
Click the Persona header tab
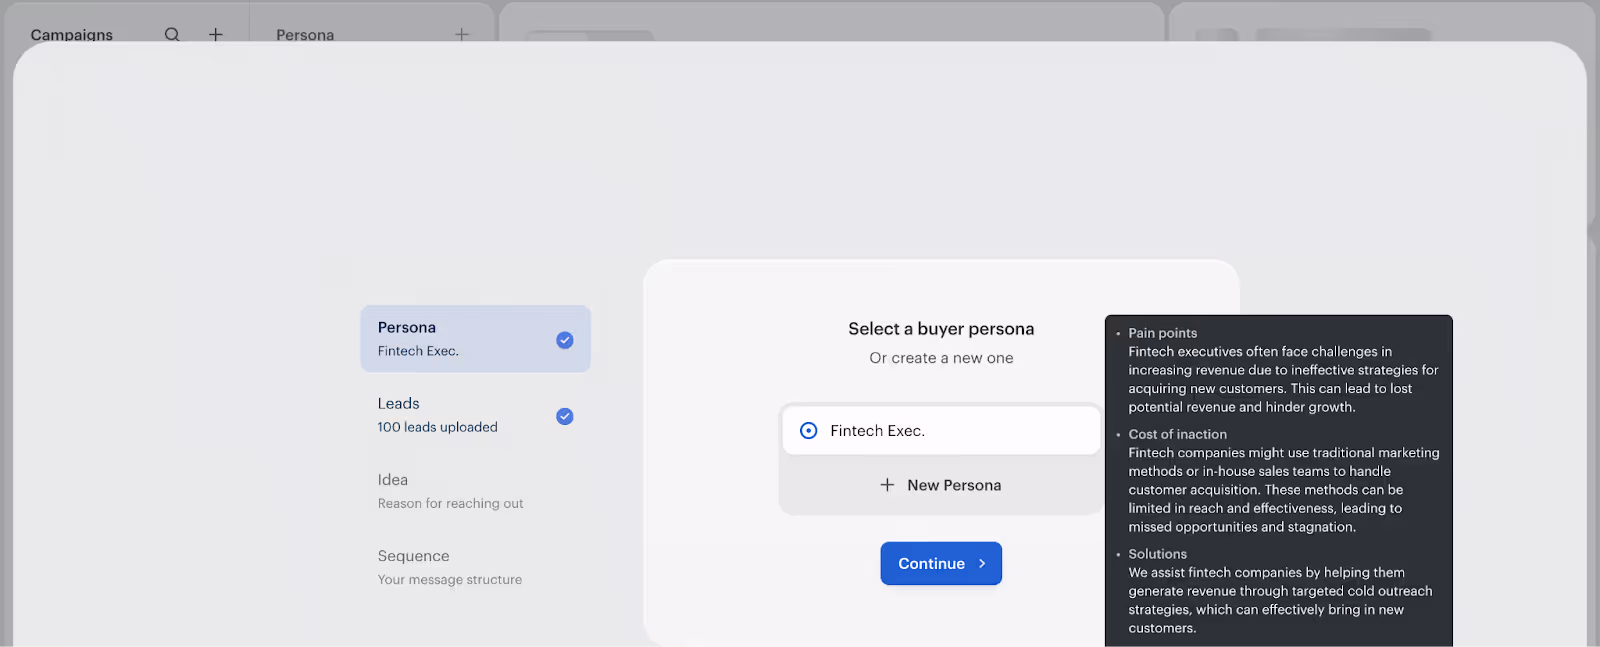coord(305,35)
